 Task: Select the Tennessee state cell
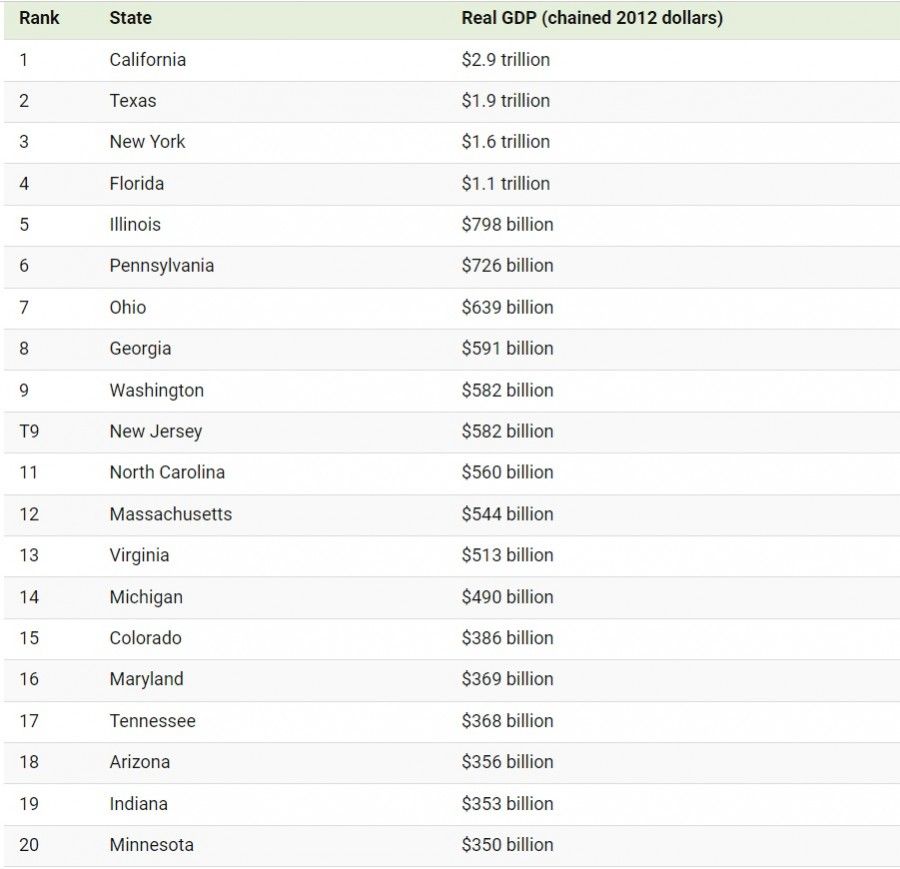tap(152, 721)
